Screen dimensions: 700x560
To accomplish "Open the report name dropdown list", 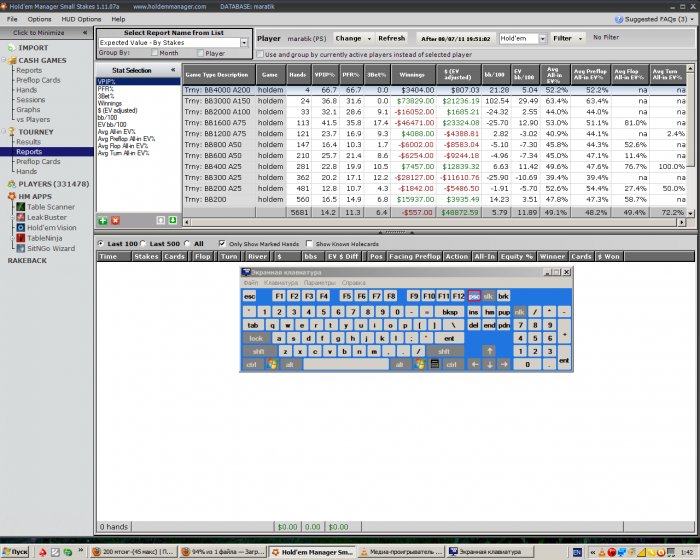I will point(244,42).
